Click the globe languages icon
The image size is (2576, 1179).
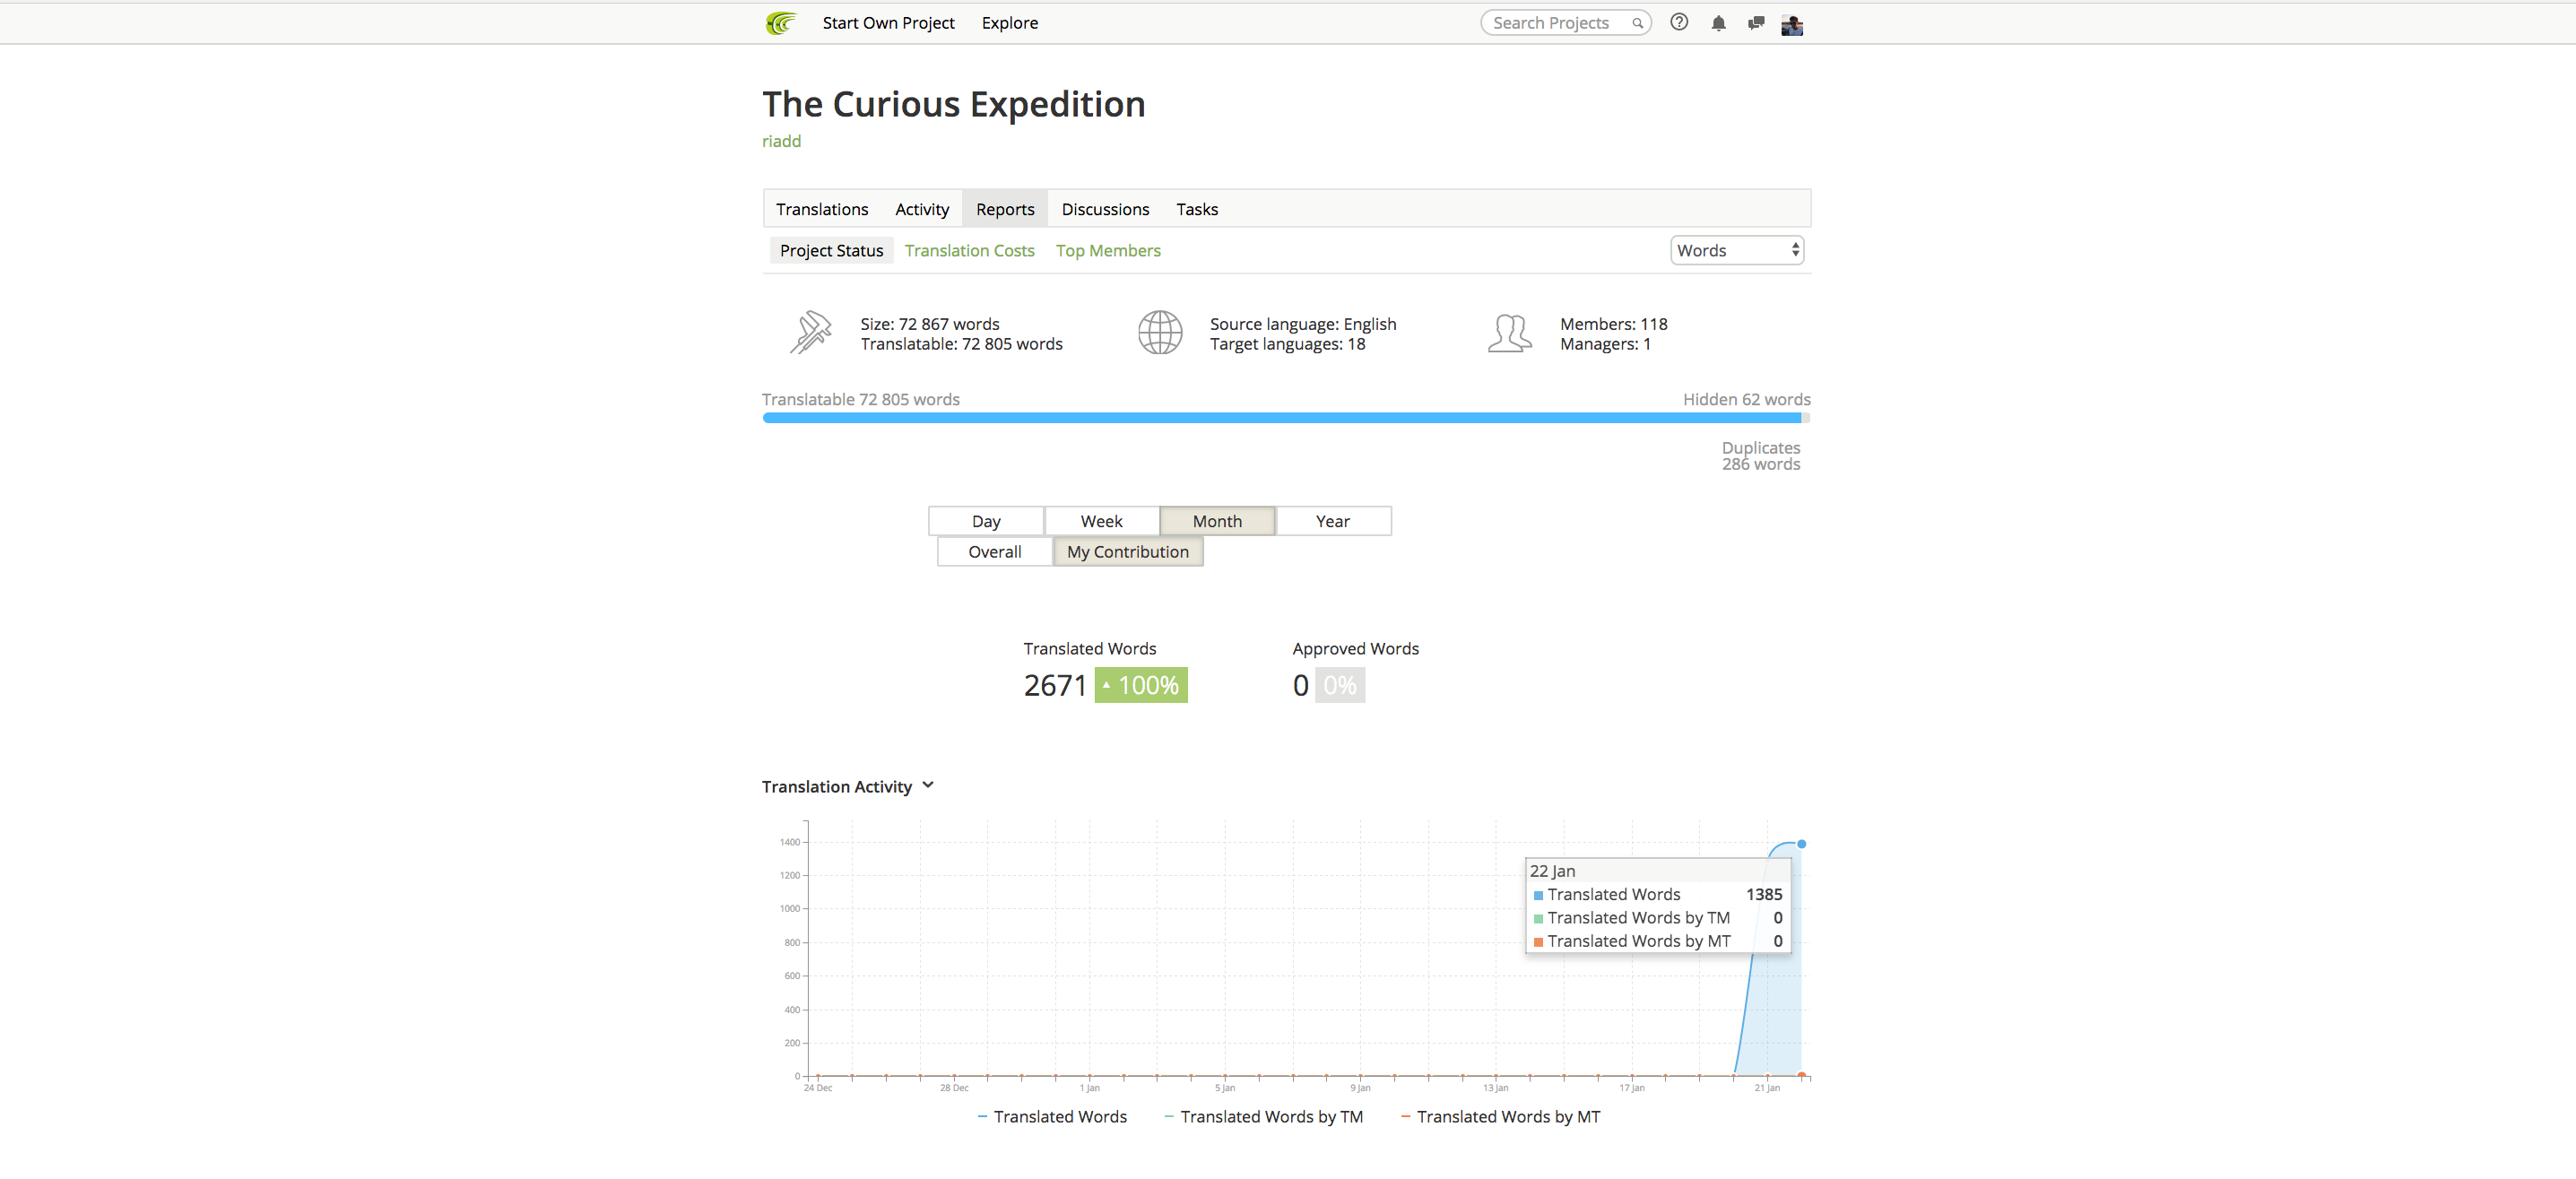1160,333
